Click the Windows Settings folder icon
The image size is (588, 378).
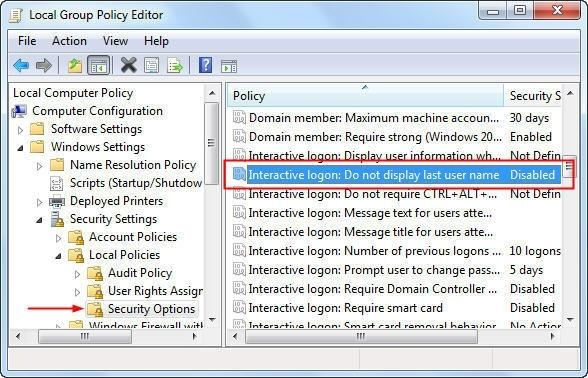[x=37, y=147]
